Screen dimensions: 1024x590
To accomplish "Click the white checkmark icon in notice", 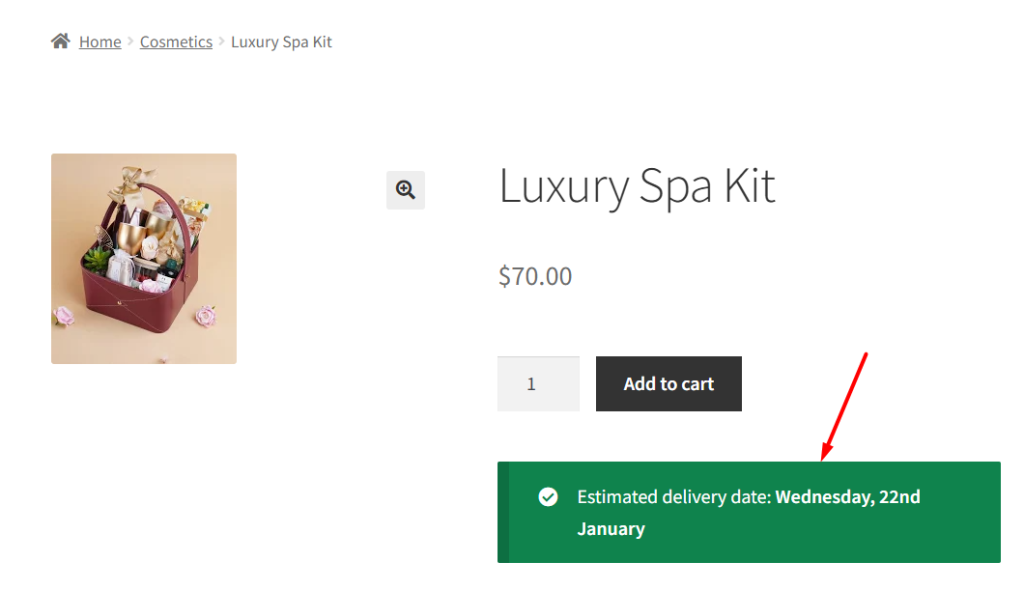I will pos(548,497).
